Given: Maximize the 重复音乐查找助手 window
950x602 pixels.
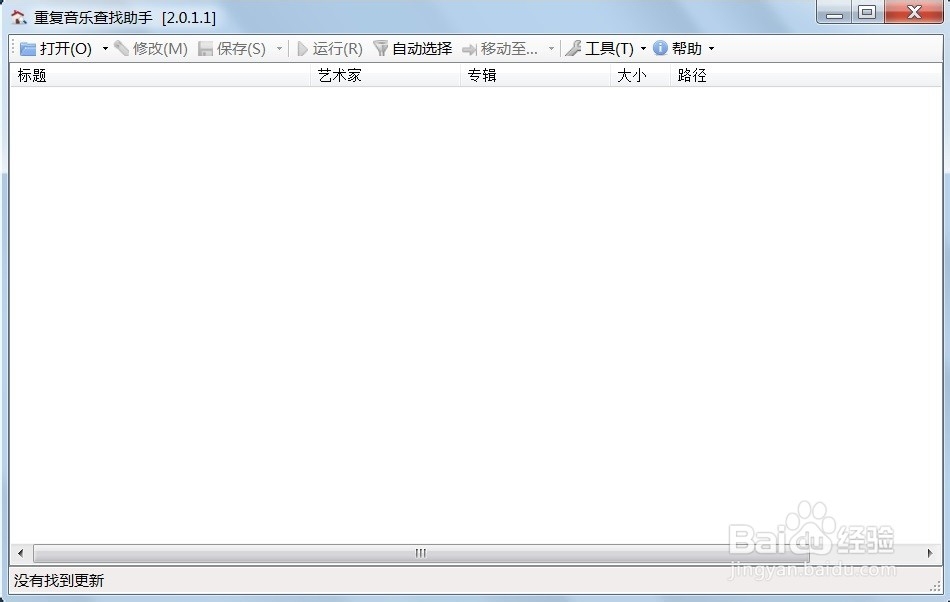Looking at the screenshot, I should pos(868,12).
